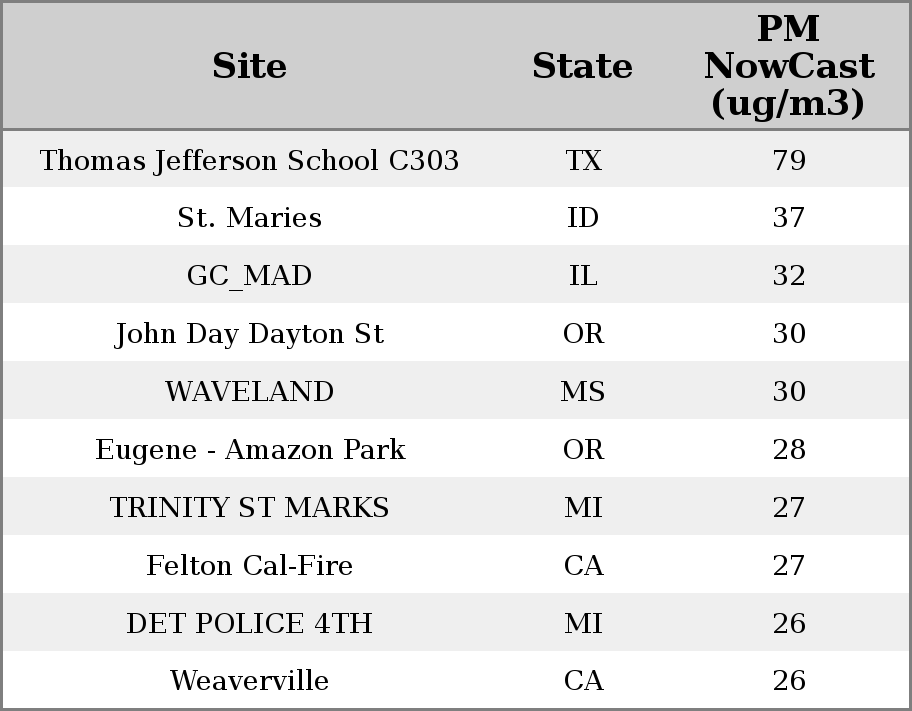This screenshot has height=711, width=912.
Task: Click the St. Maries site name
Action: pos(249,218)
